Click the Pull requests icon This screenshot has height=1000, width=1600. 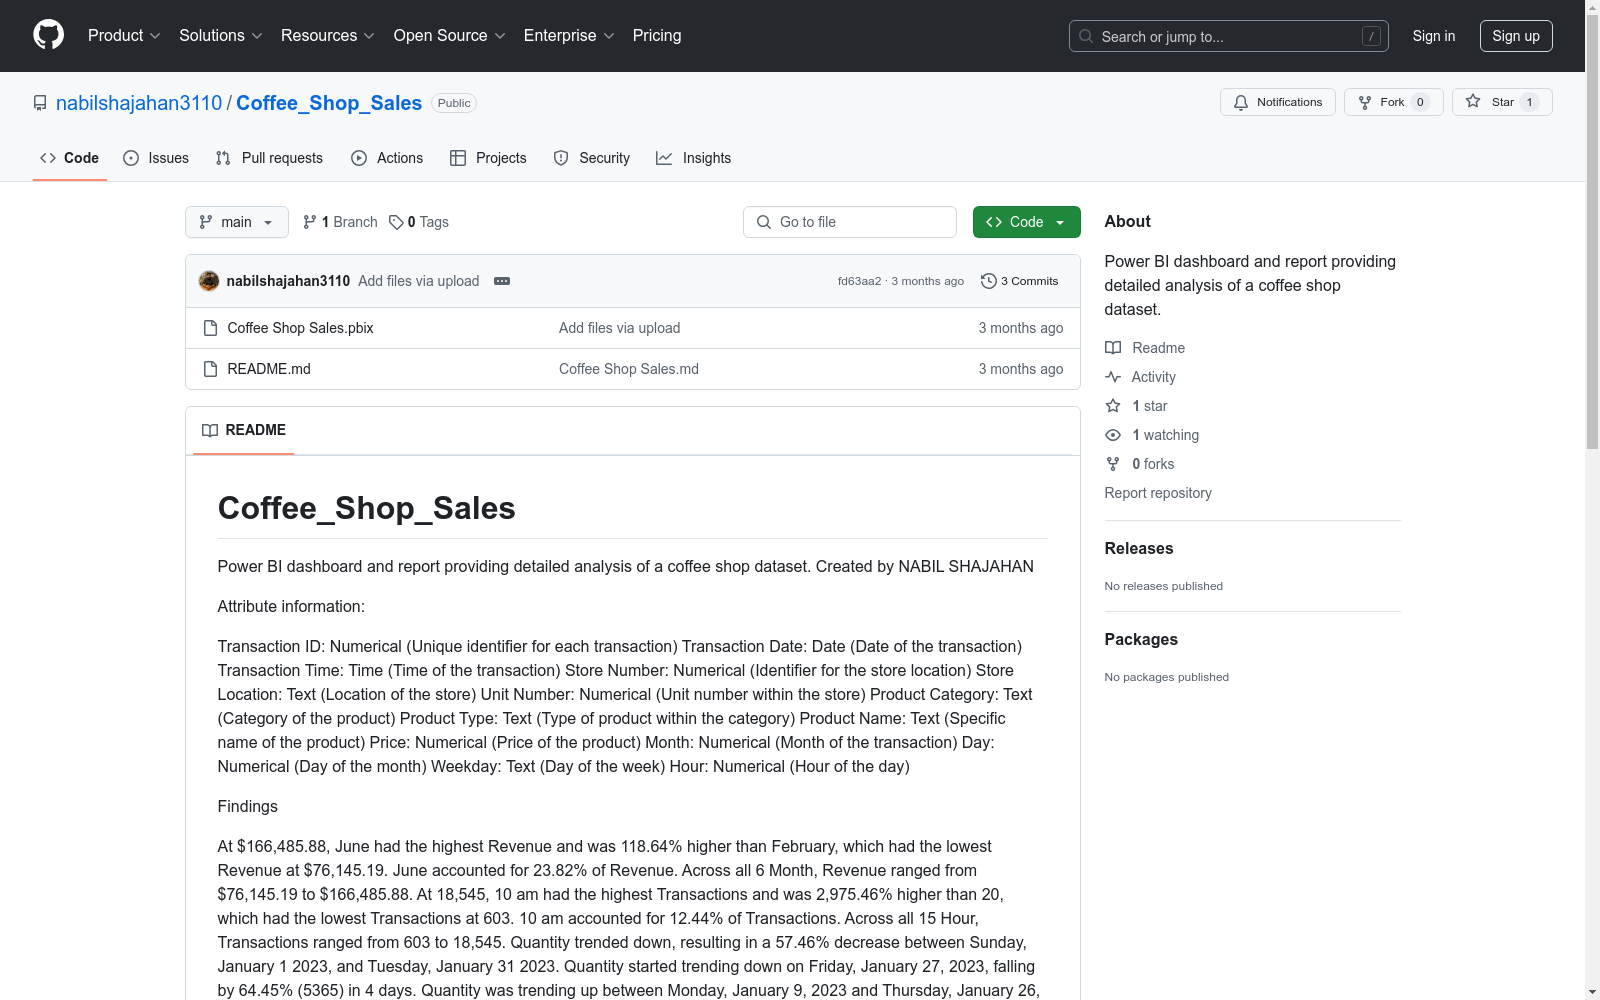pyautogui.click(x=223, y=158)
